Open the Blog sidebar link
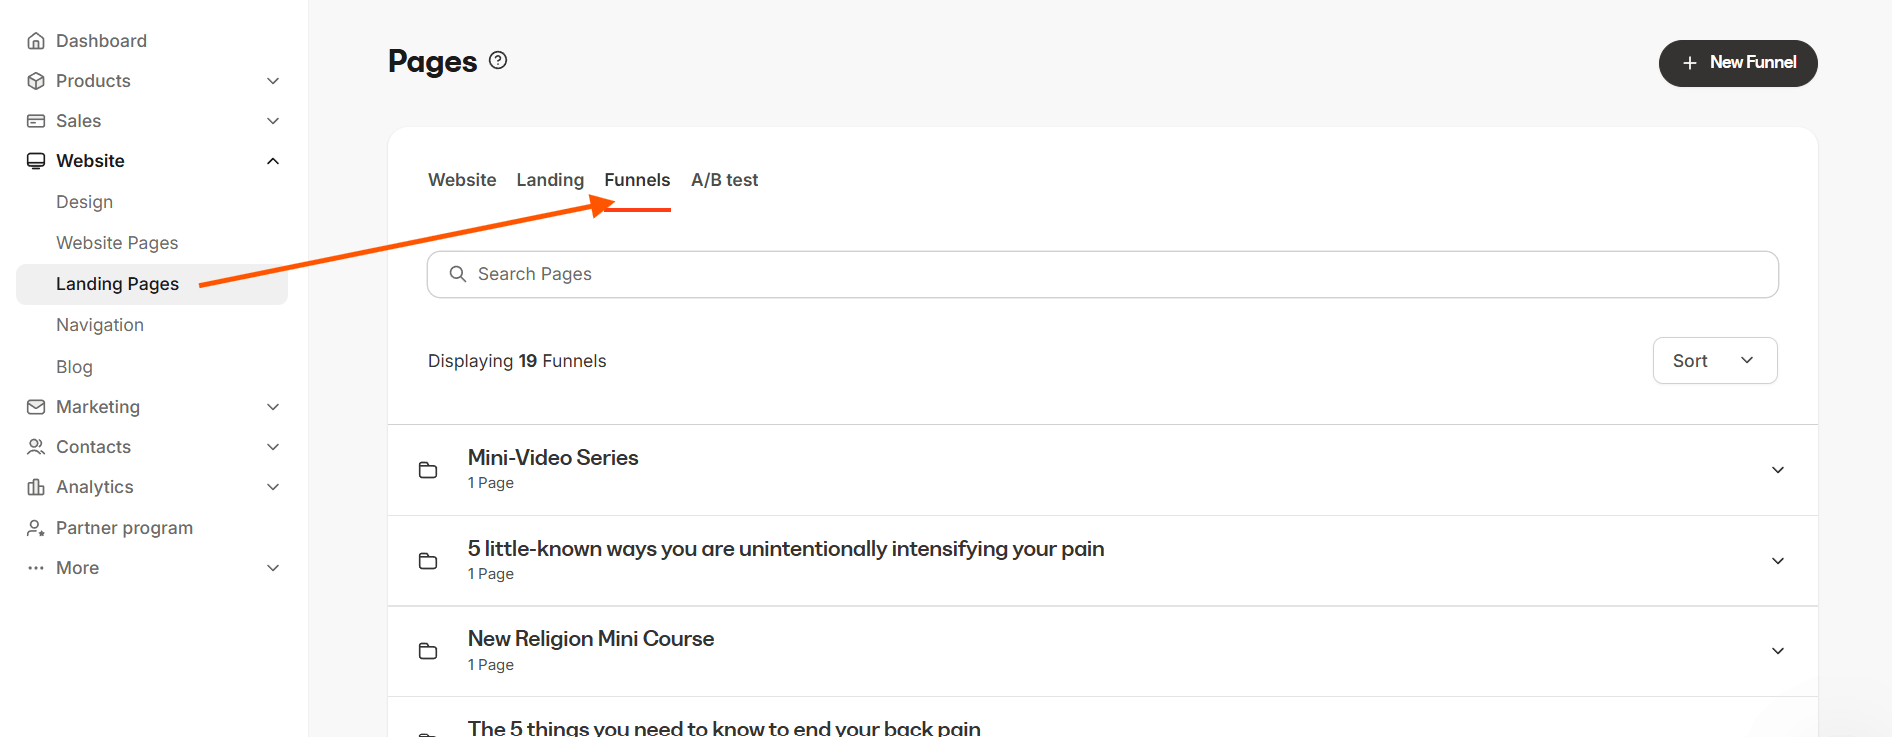1892x737 pixels. [x=74, y=367]
